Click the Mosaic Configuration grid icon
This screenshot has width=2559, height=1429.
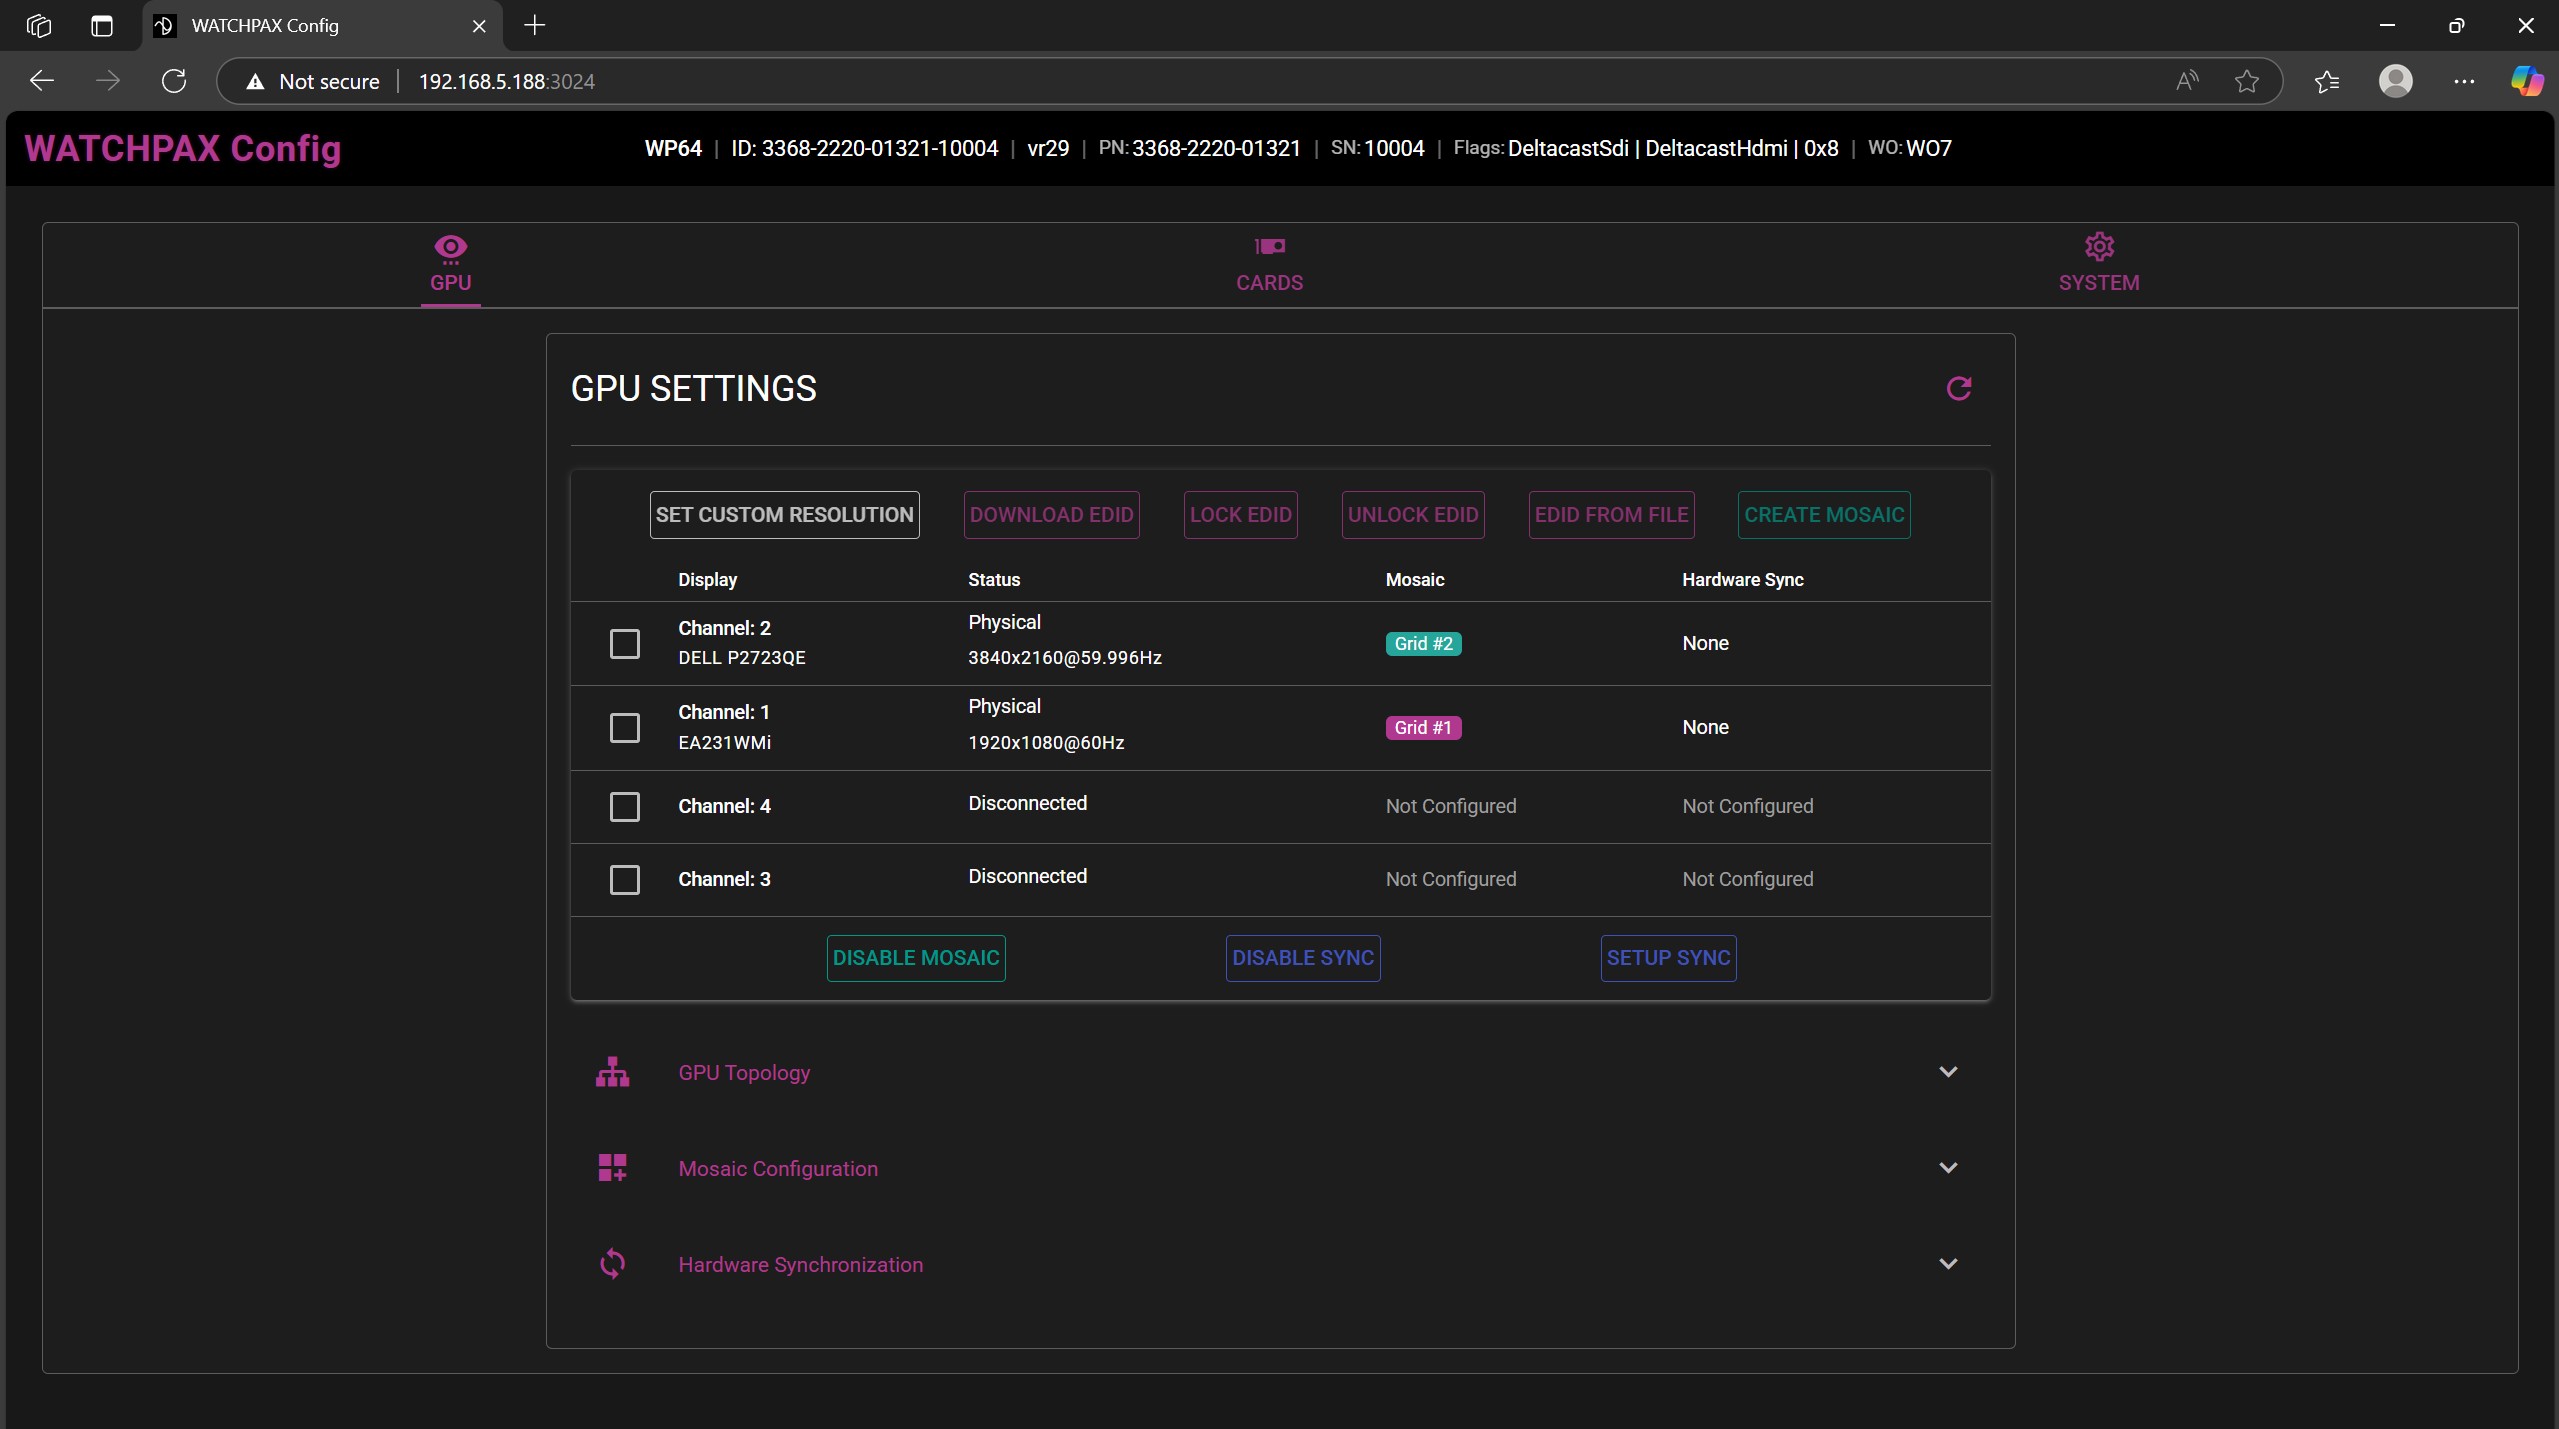pyautogui.click(x=612, y=1167)
